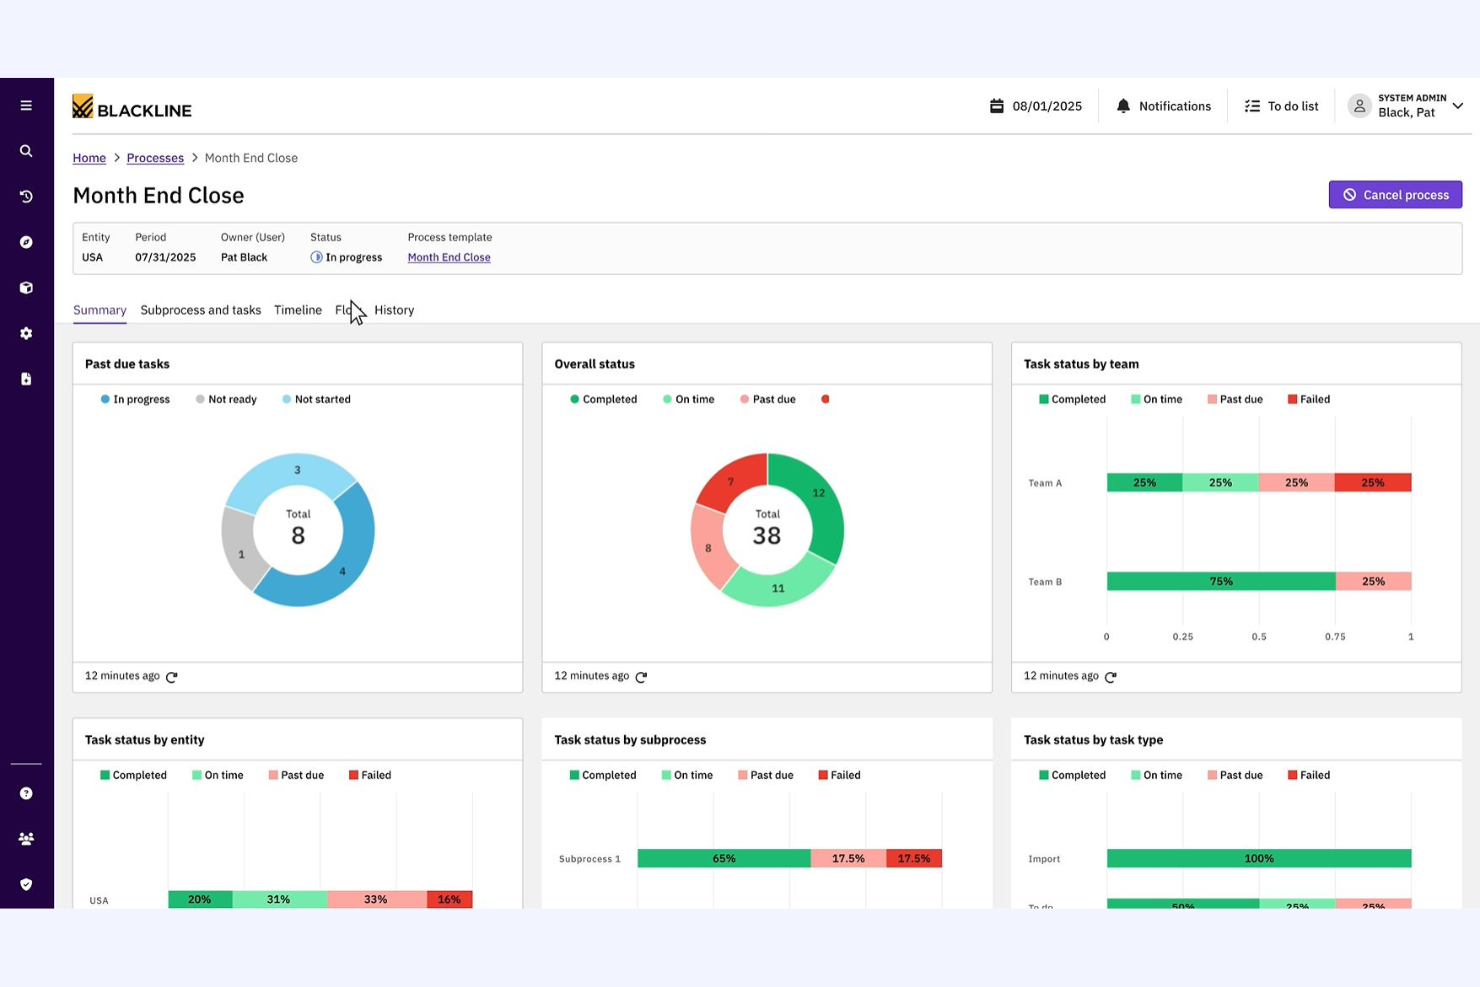This screenshot has height=987, width=1480.
Task: Click the compass navigation icon in the sidebar
Action: click(x=26, y=241)
